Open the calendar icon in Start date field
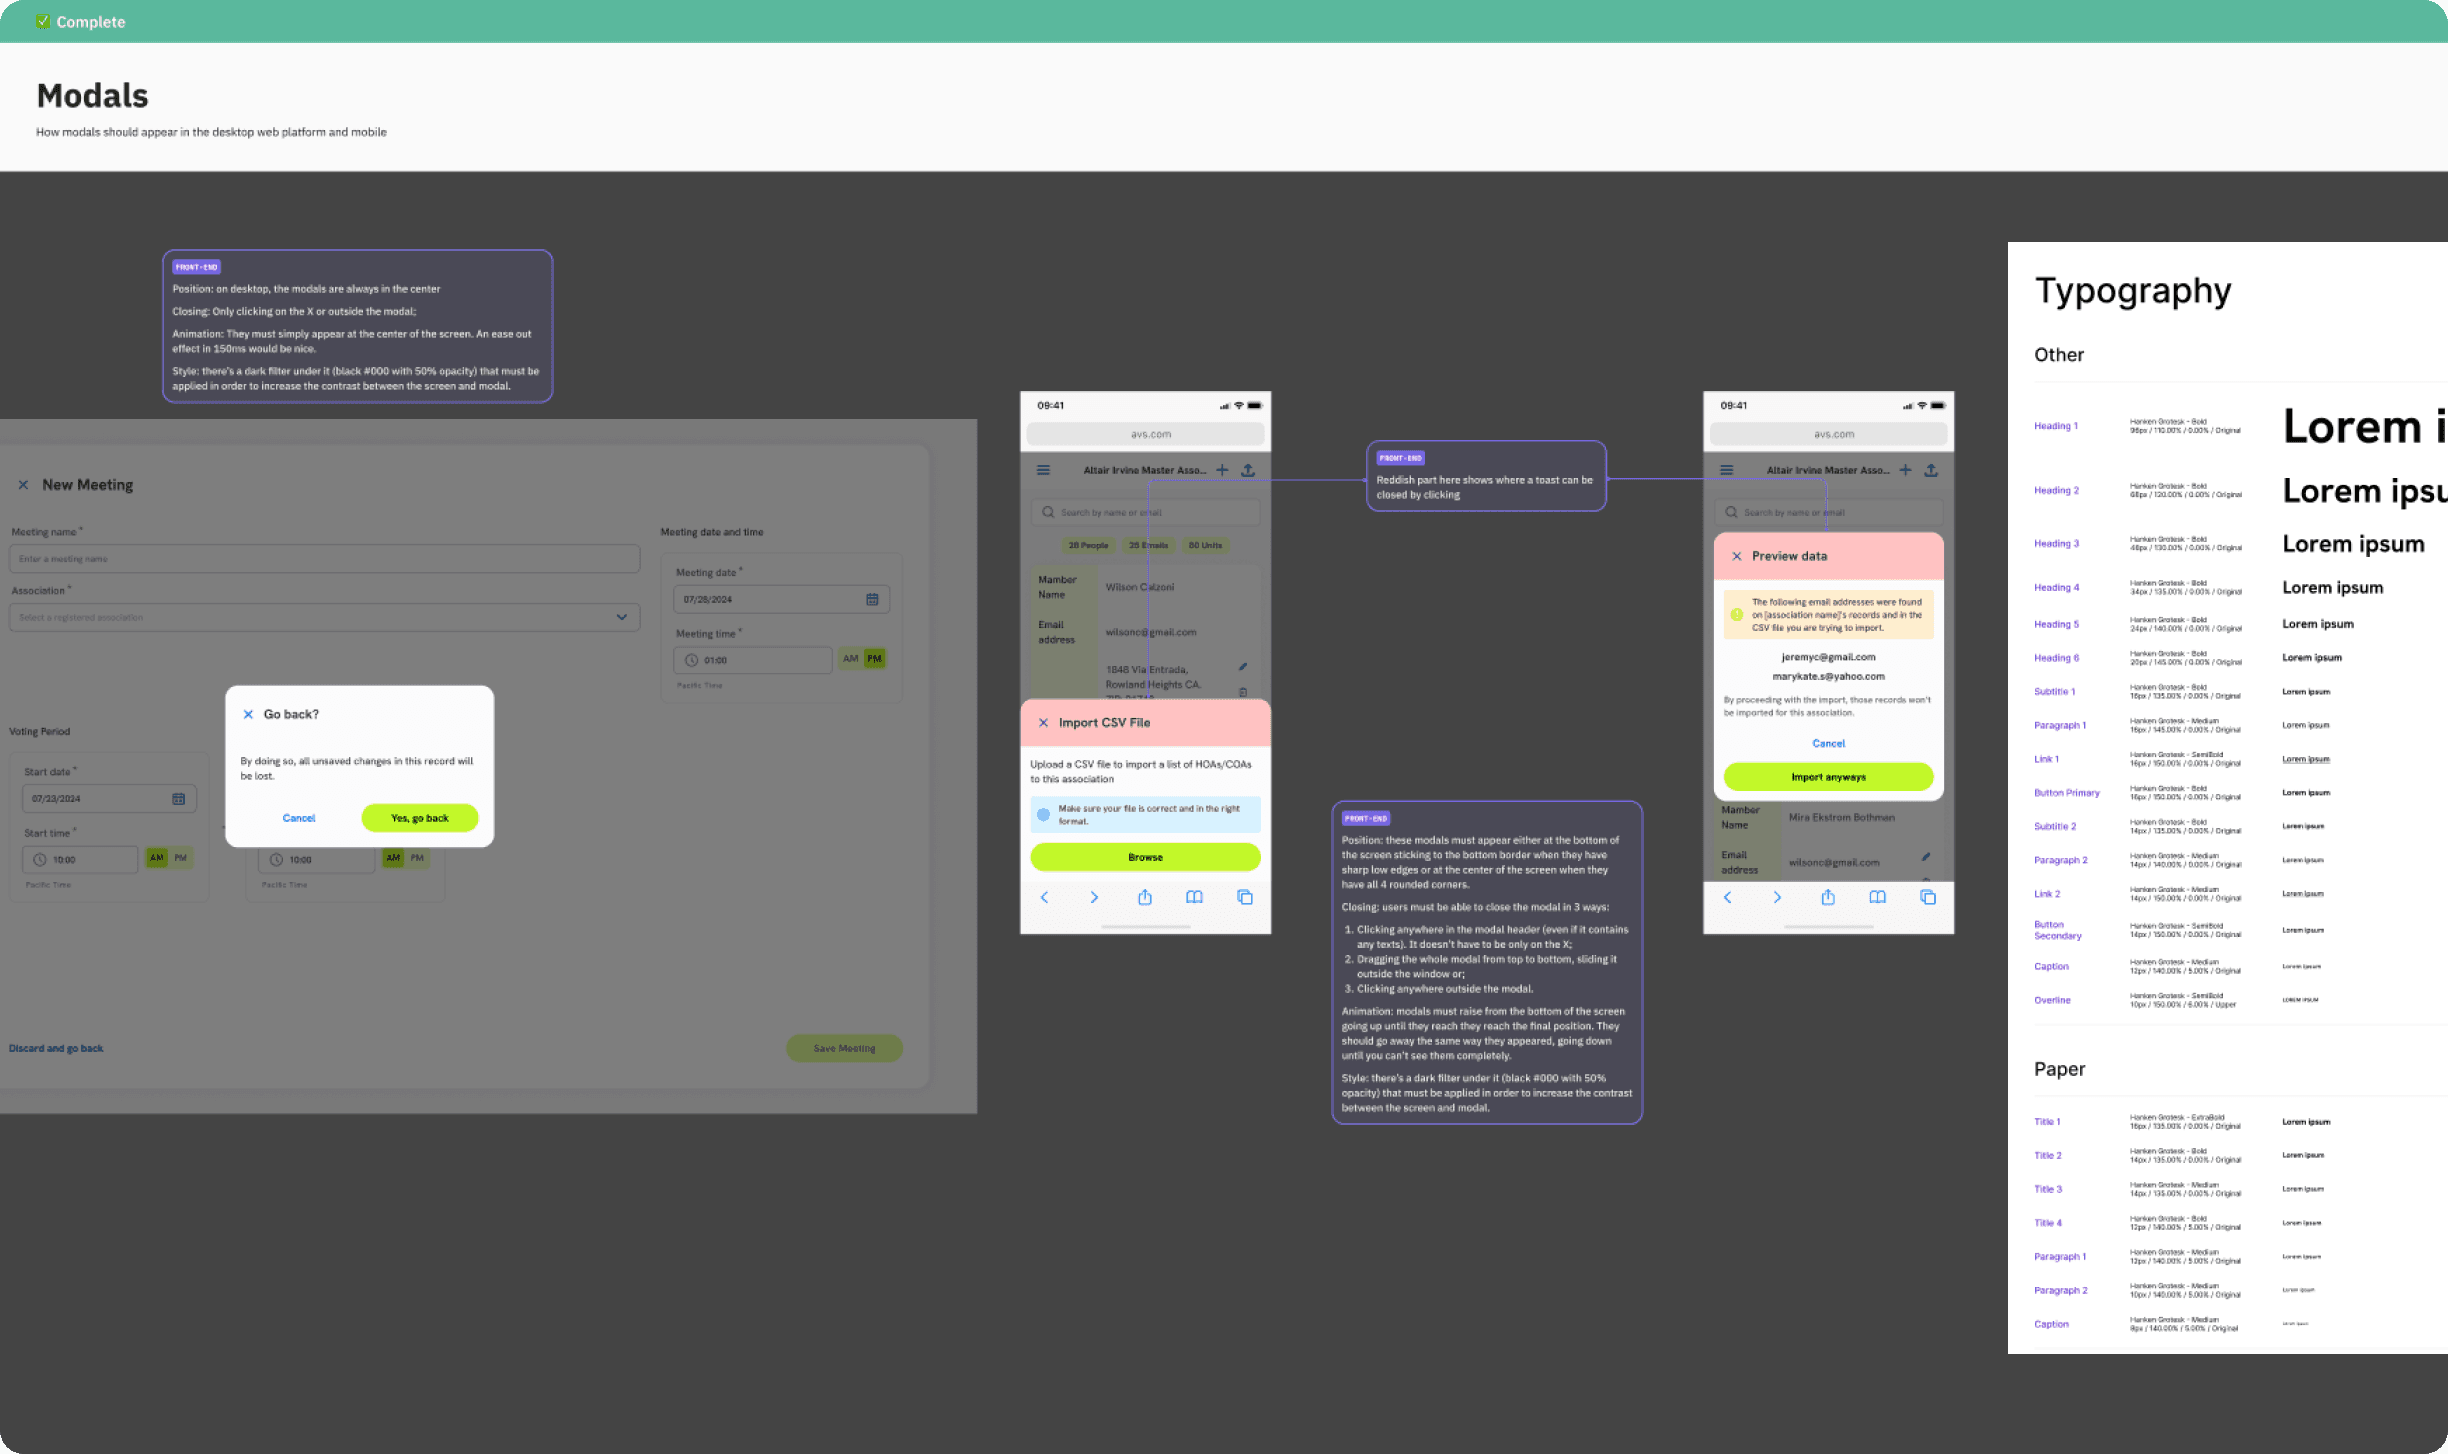Image resolution: width=2448 pixels, height=1454 pixels. 178,798
